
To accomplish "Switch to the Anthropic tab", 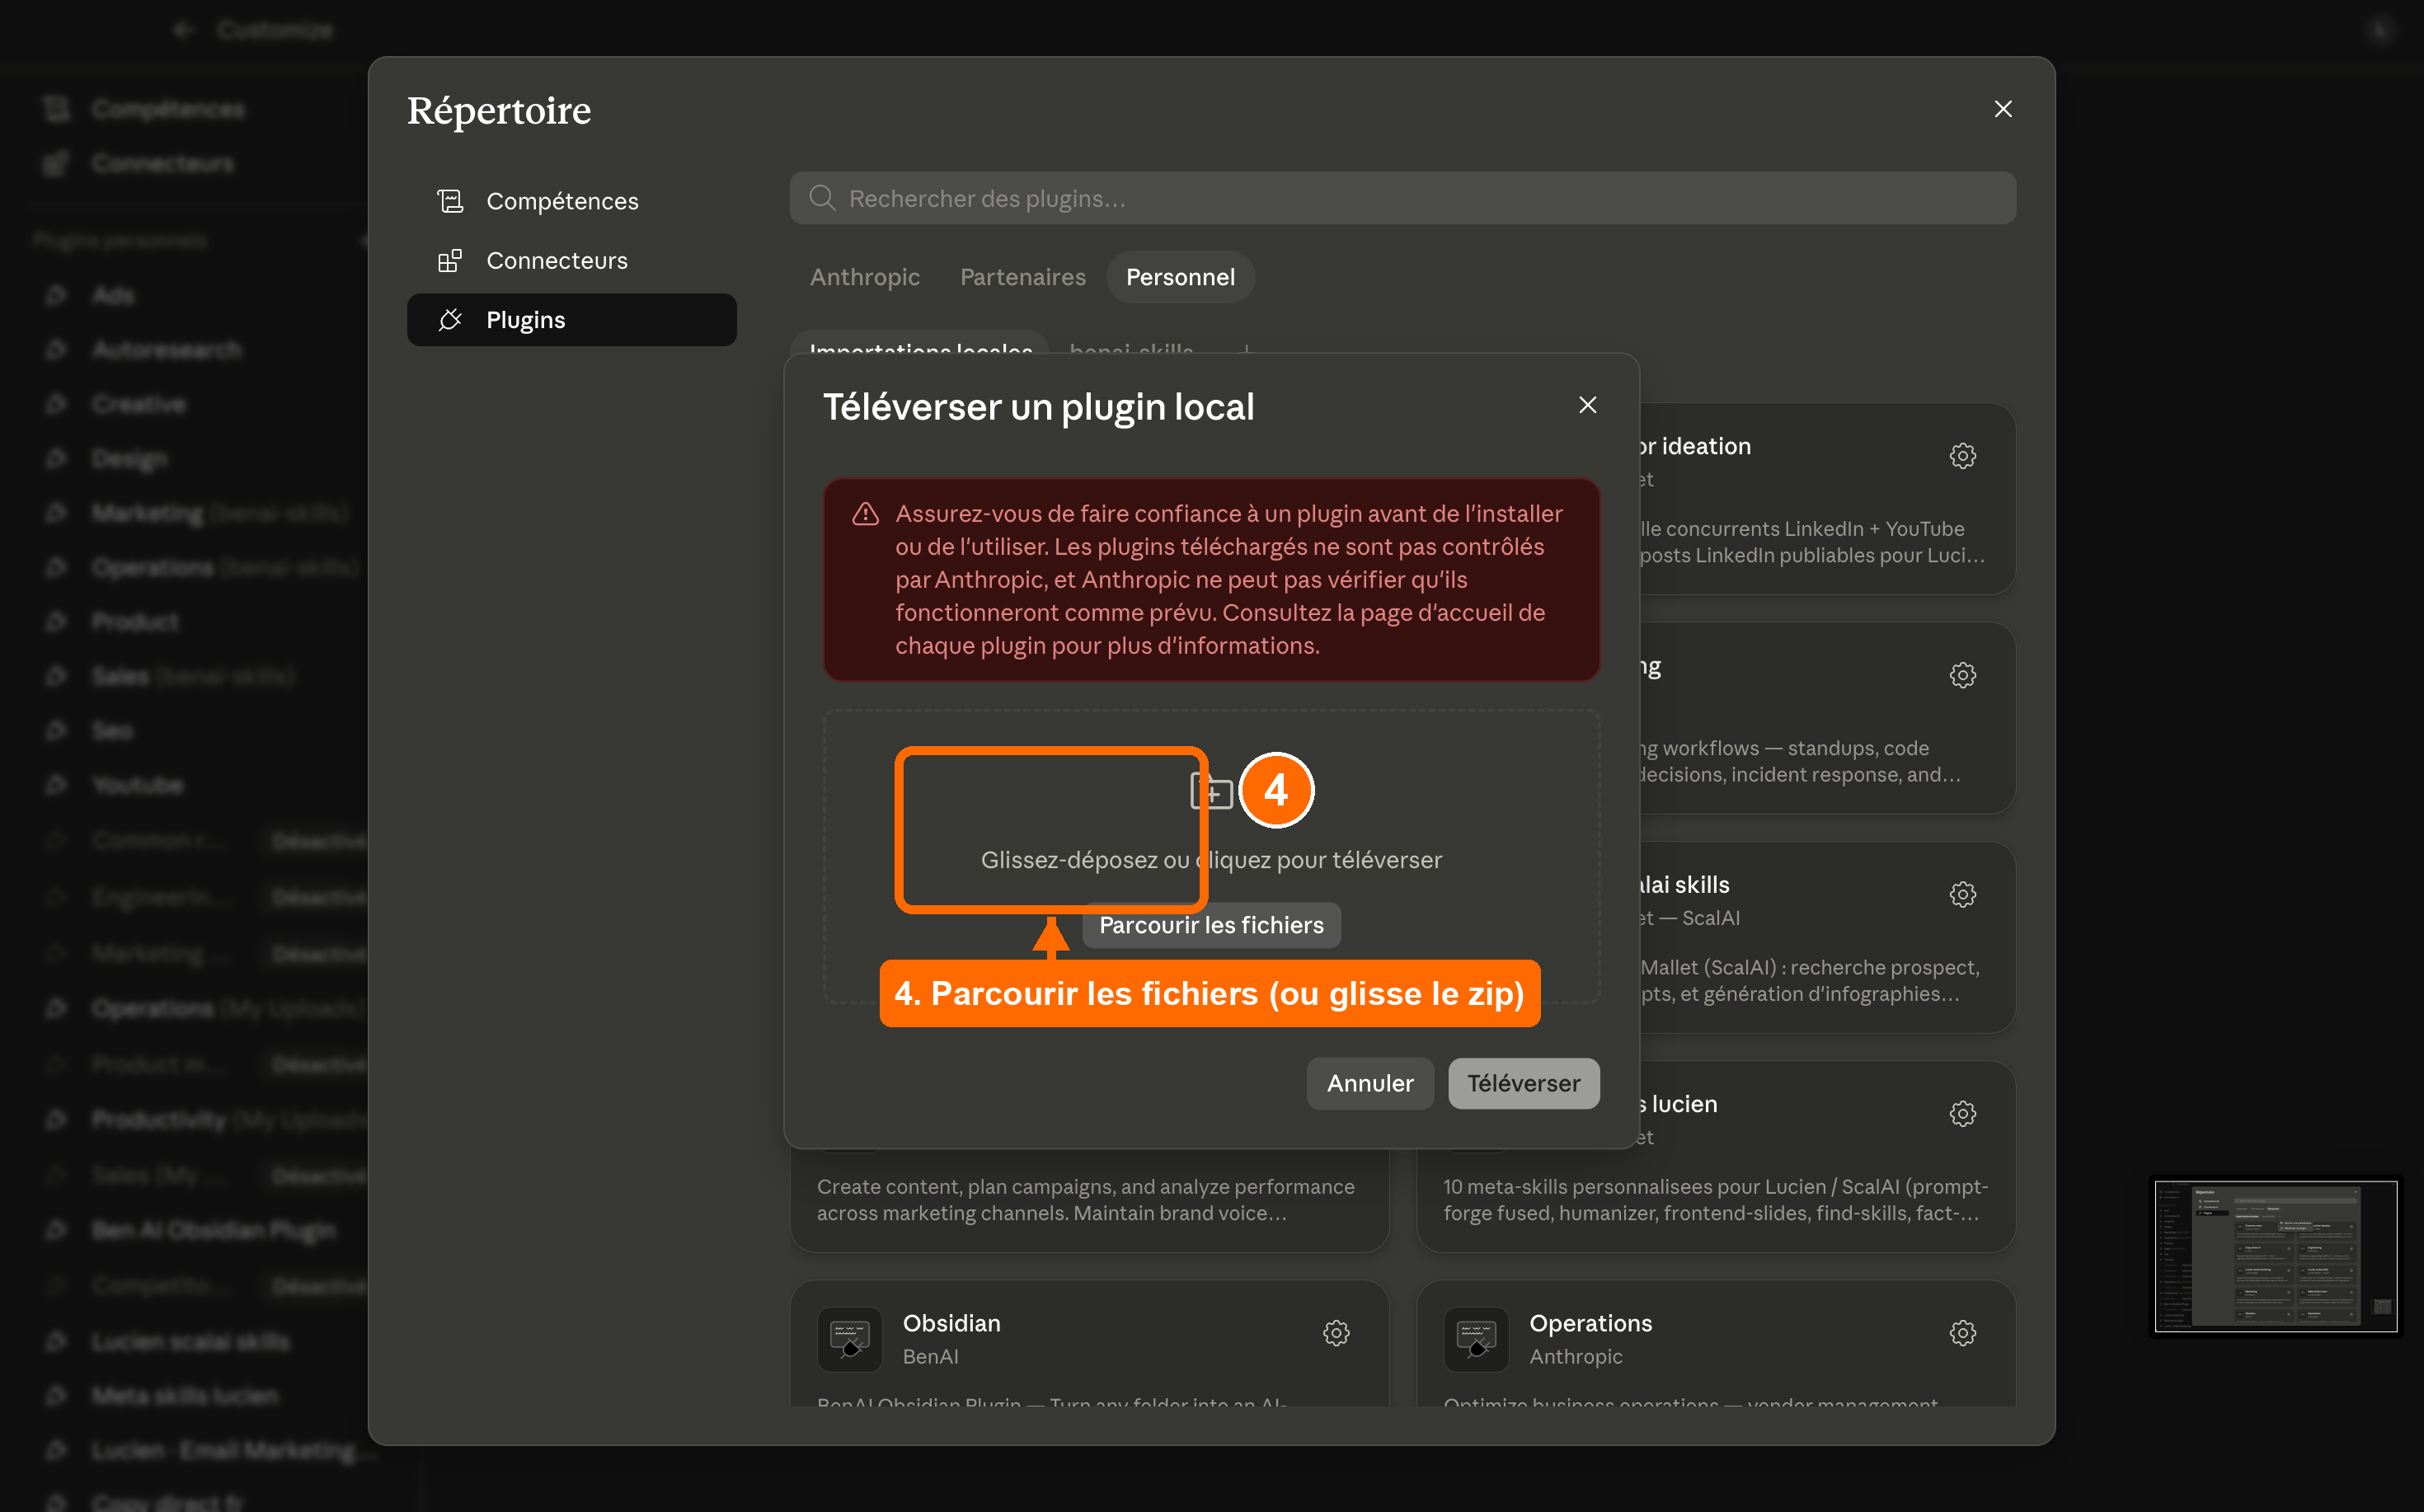I will click(865, 277).
